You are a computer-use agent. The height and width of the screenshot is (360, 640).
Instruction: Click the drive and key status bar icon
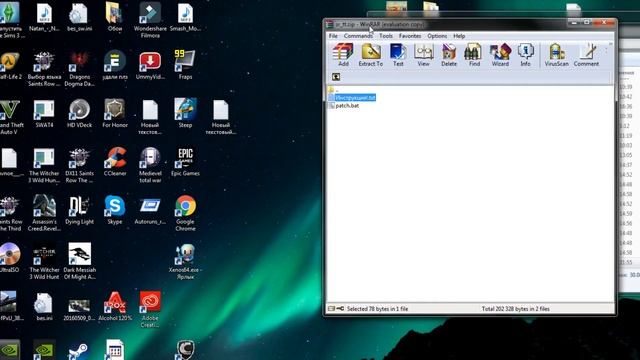coord(336,309)
